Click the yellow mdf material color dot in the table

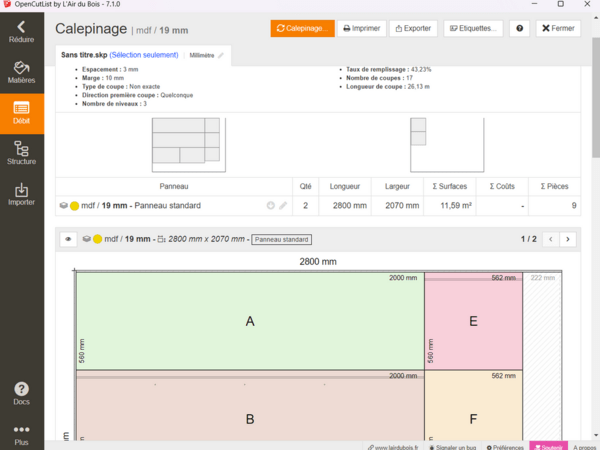74,205
